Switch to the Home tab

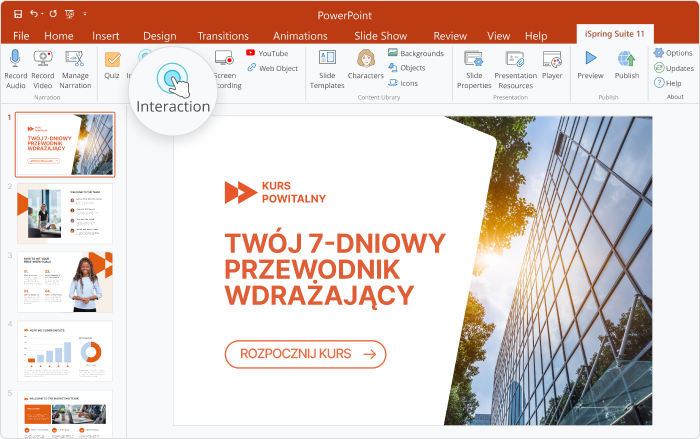click(x=58, y=36)
